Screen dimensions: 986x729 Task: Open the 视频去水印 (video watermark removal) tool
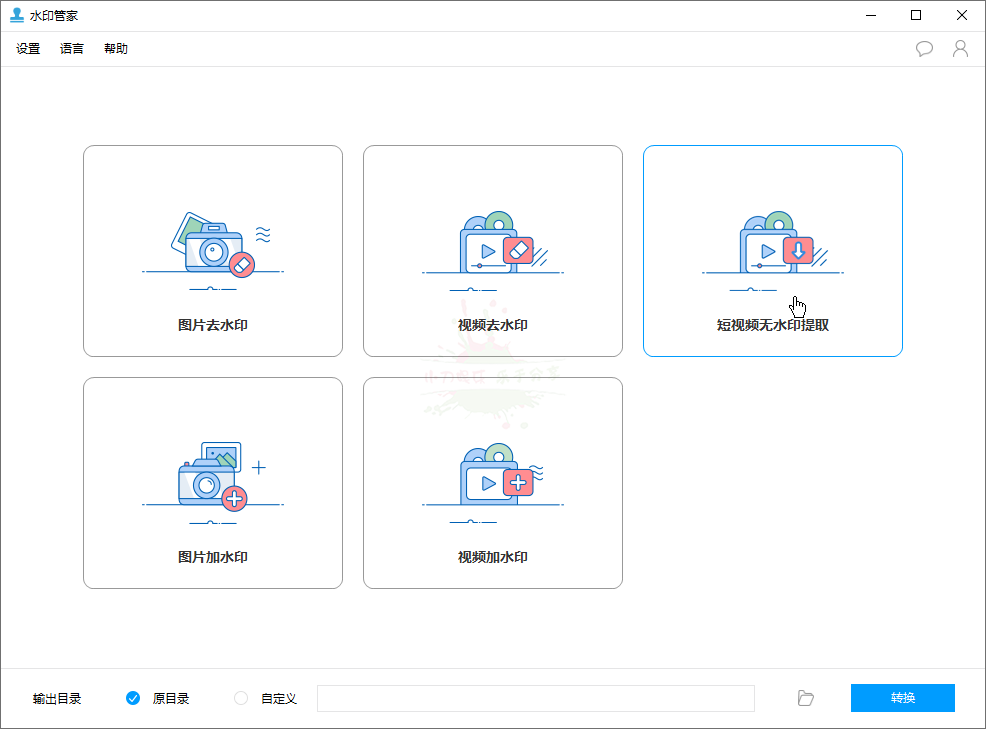[x=492, y=251]
